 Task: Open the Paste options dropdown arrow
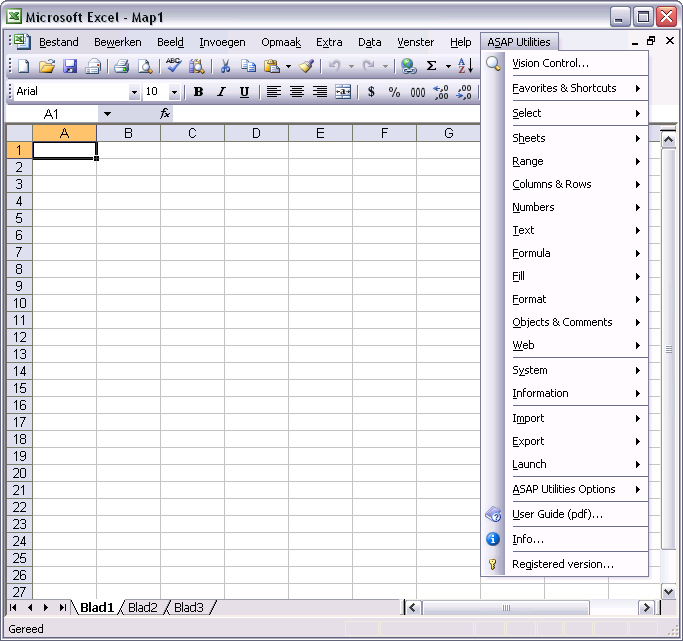tap(288, 67)
